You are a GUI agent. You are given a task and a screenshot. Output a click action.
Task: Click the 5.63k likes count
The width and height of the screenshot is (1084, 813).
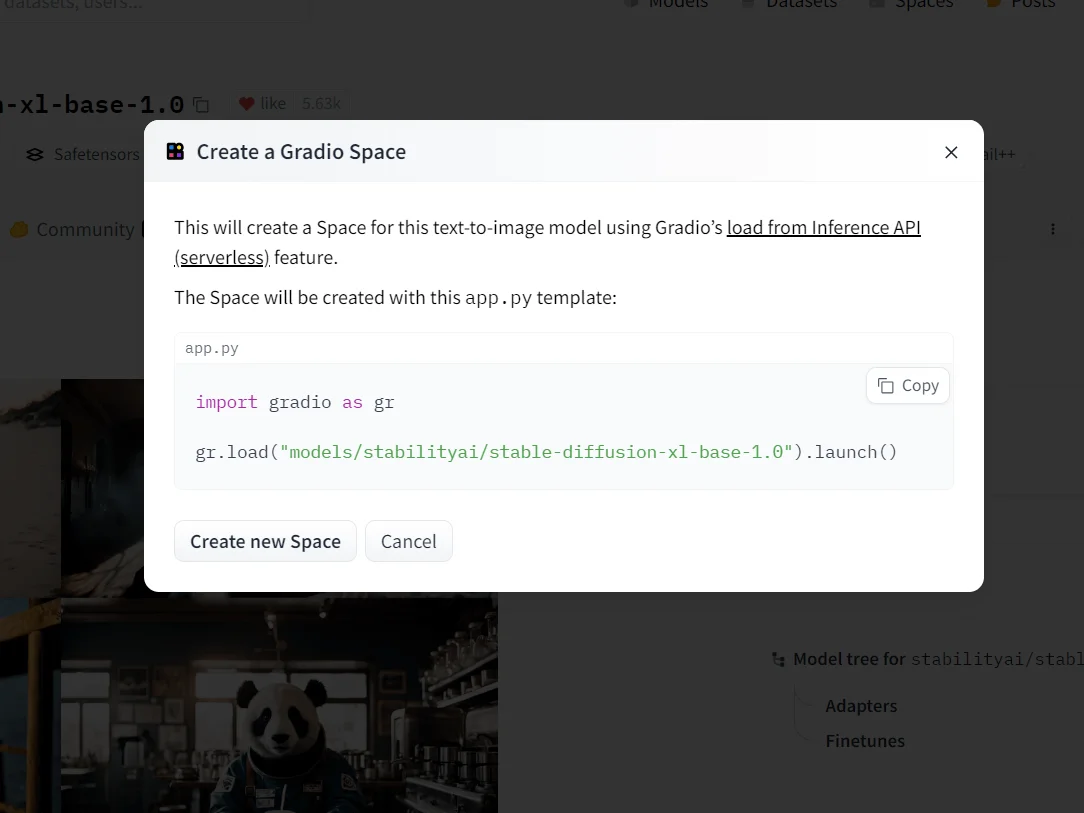[321, 104]
